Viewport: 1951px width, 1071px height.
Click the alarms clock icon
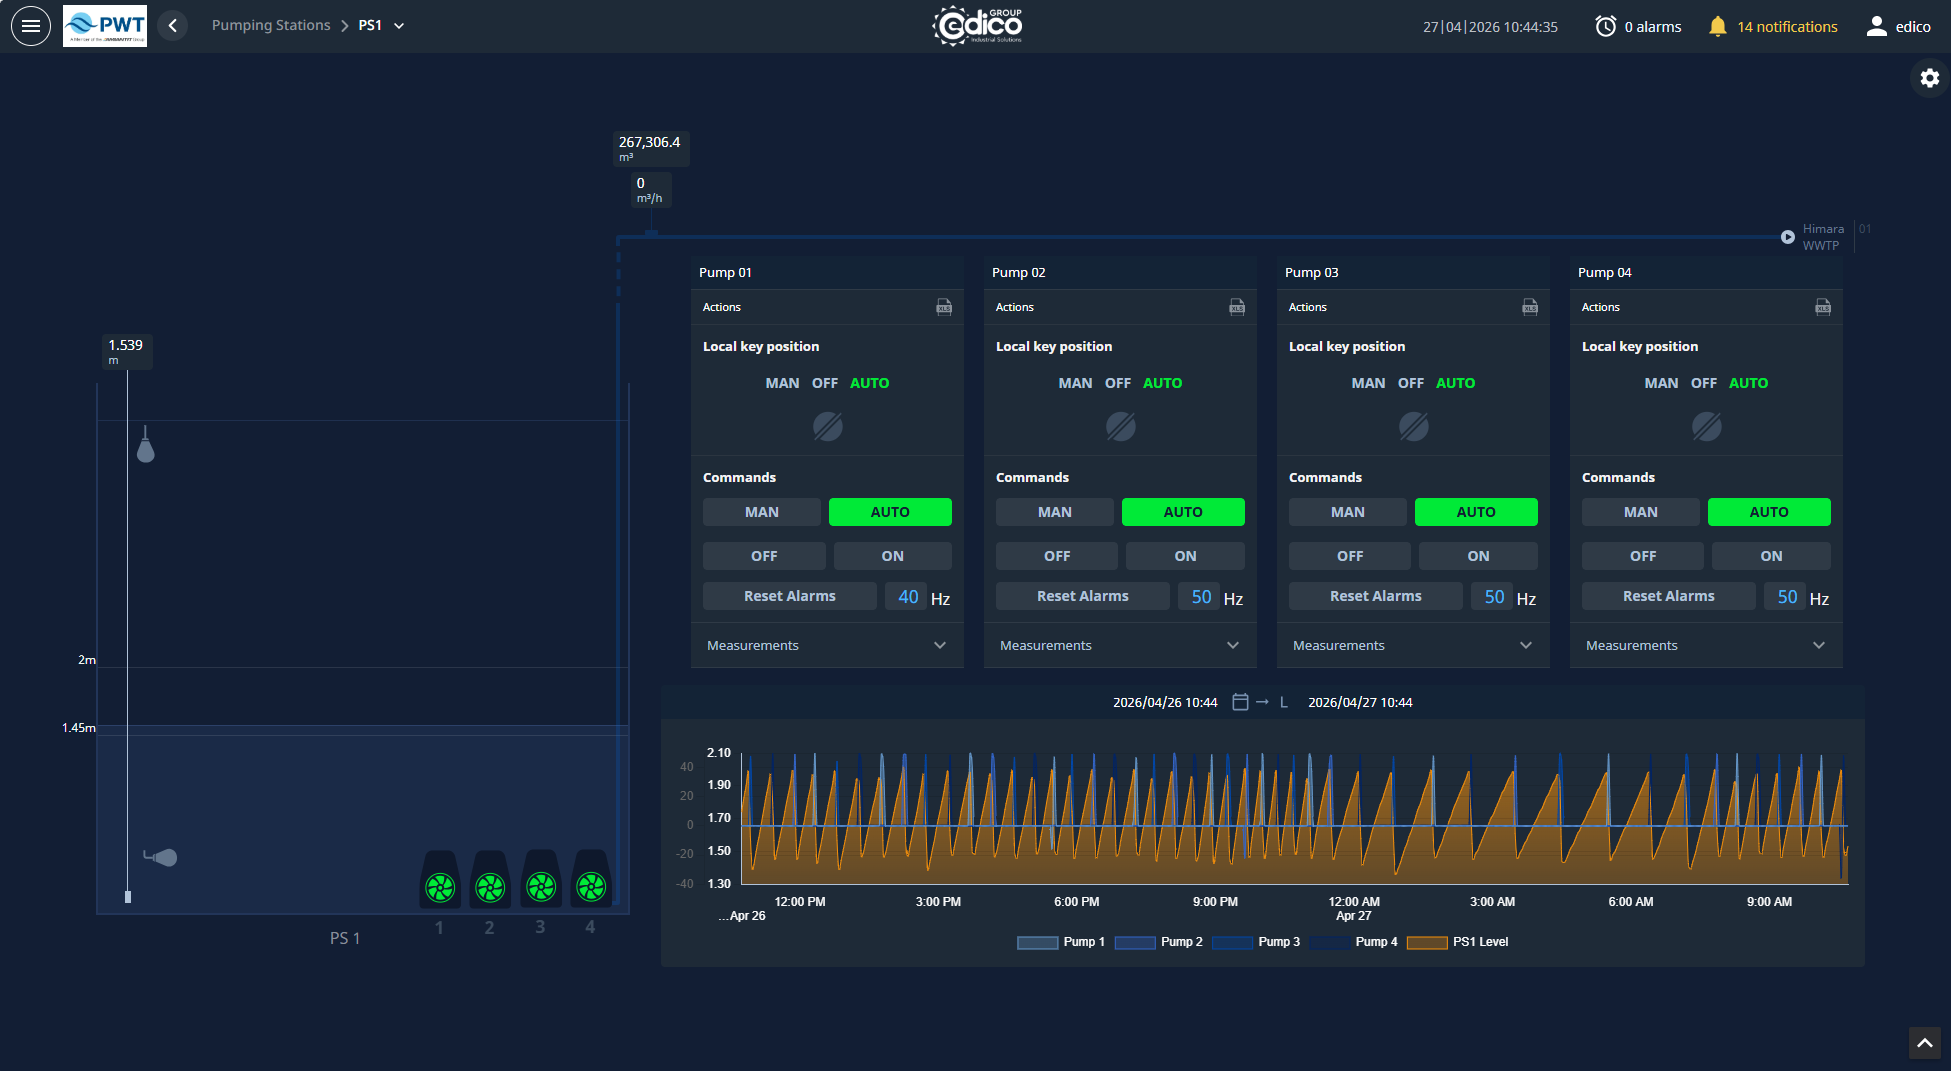[1605, 27]
